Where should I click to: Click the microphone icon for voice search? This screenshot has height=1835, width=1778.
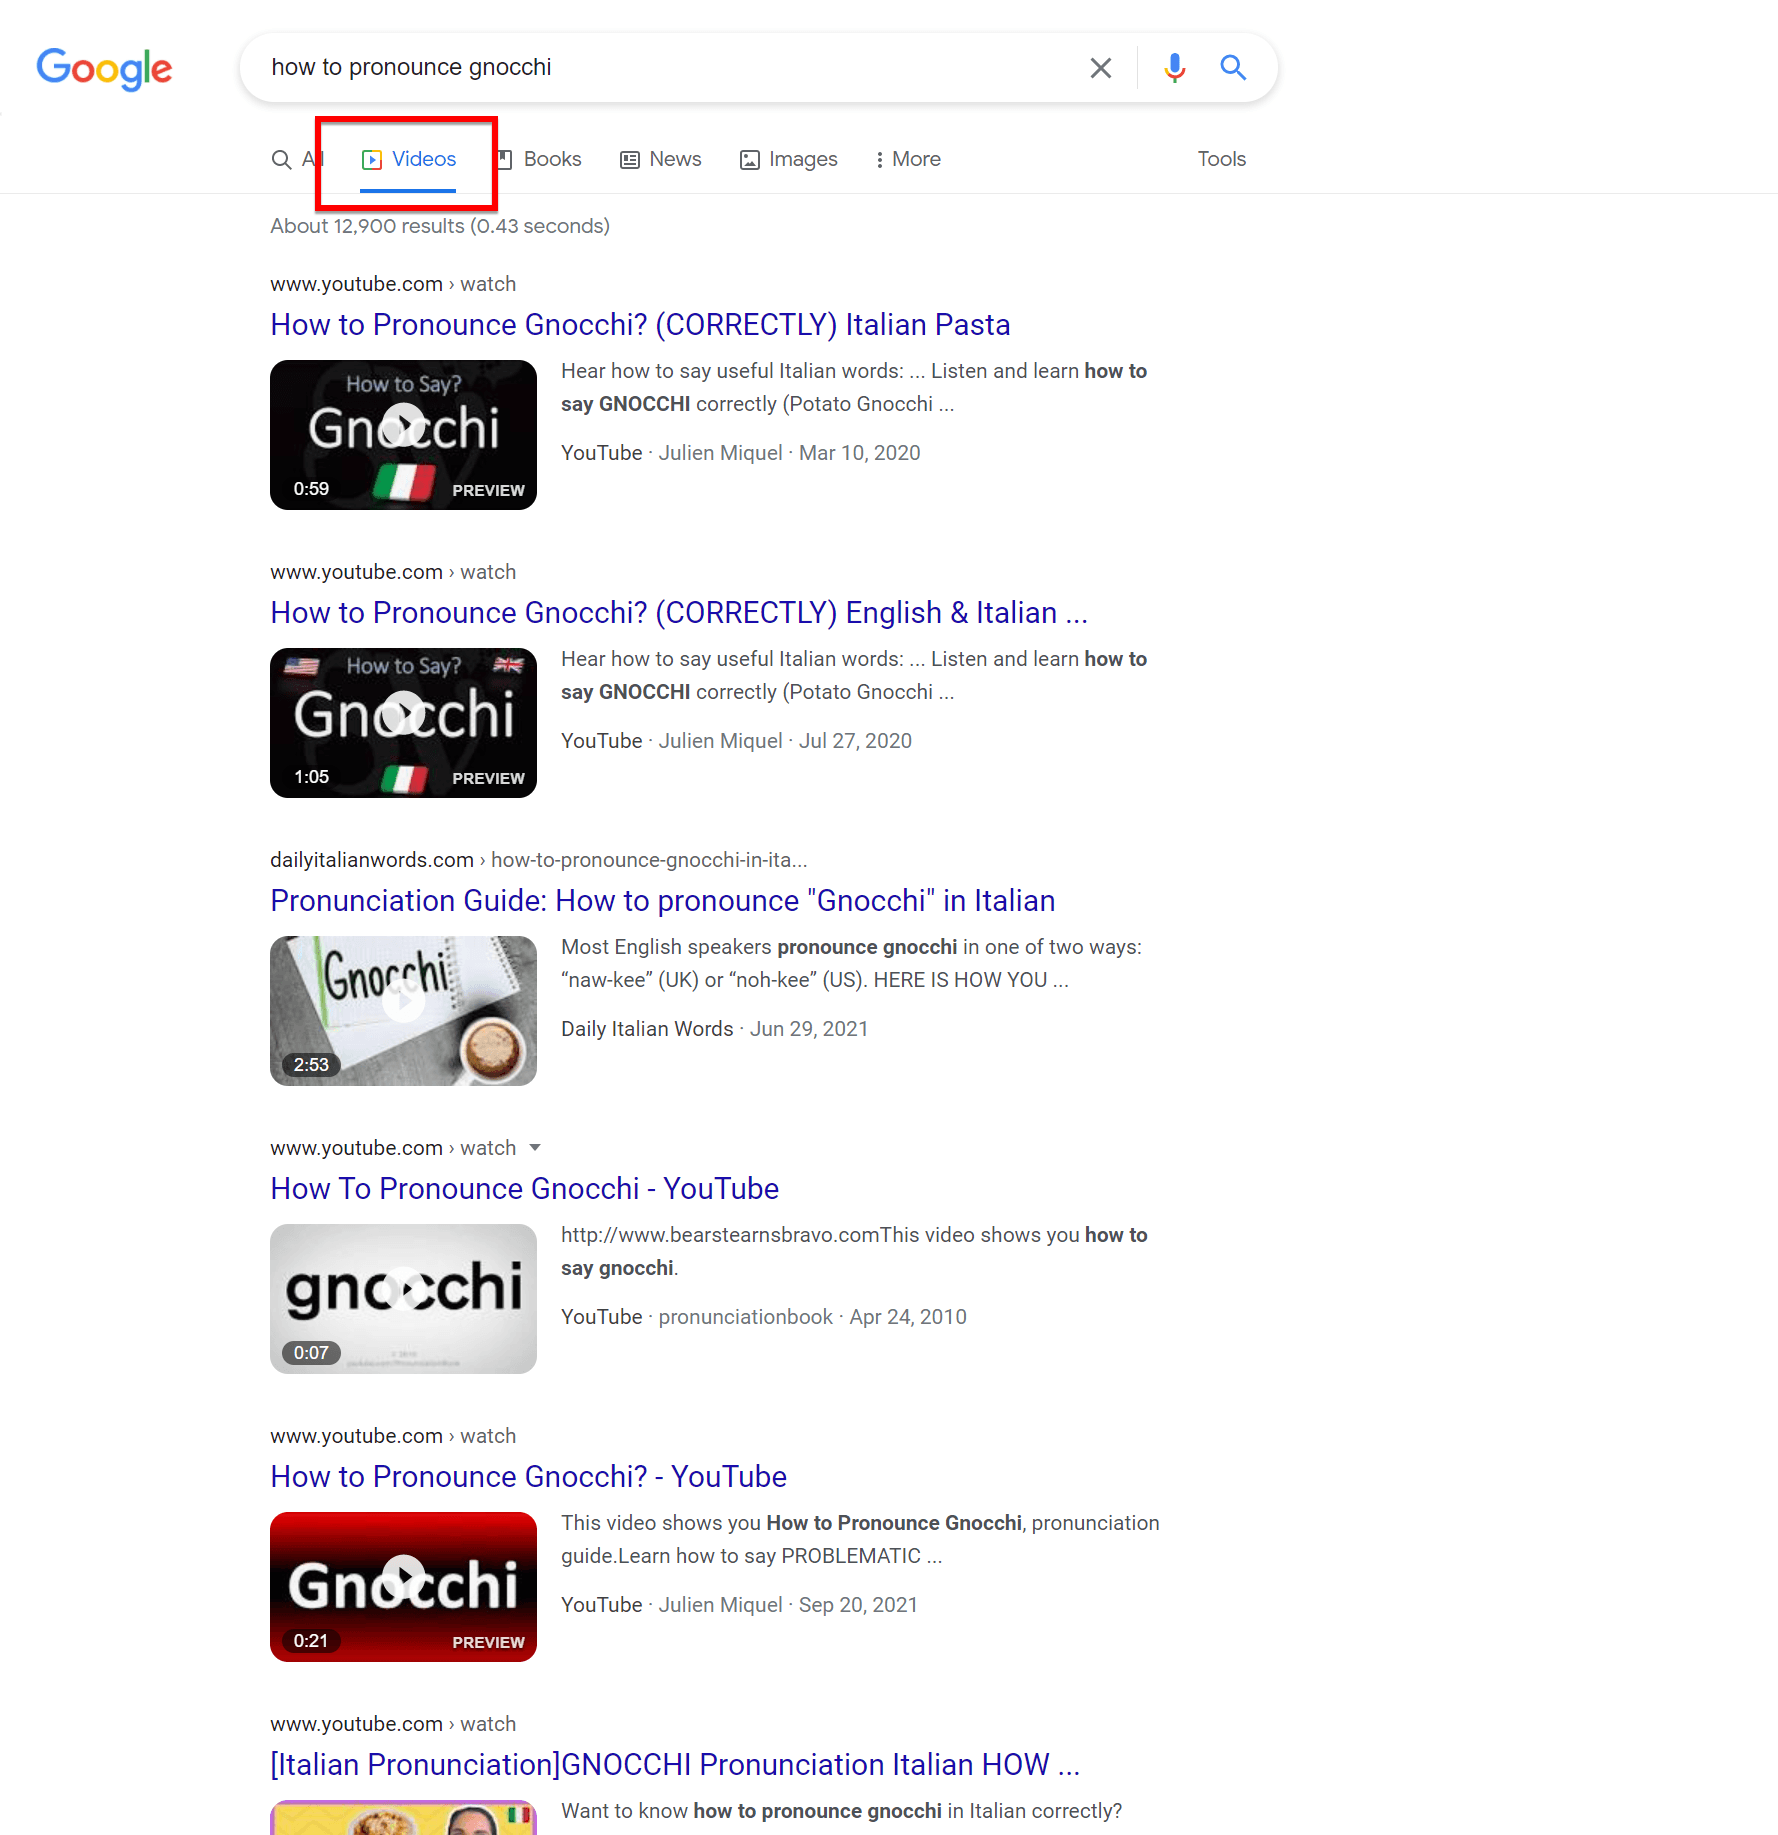(1174, 67)
